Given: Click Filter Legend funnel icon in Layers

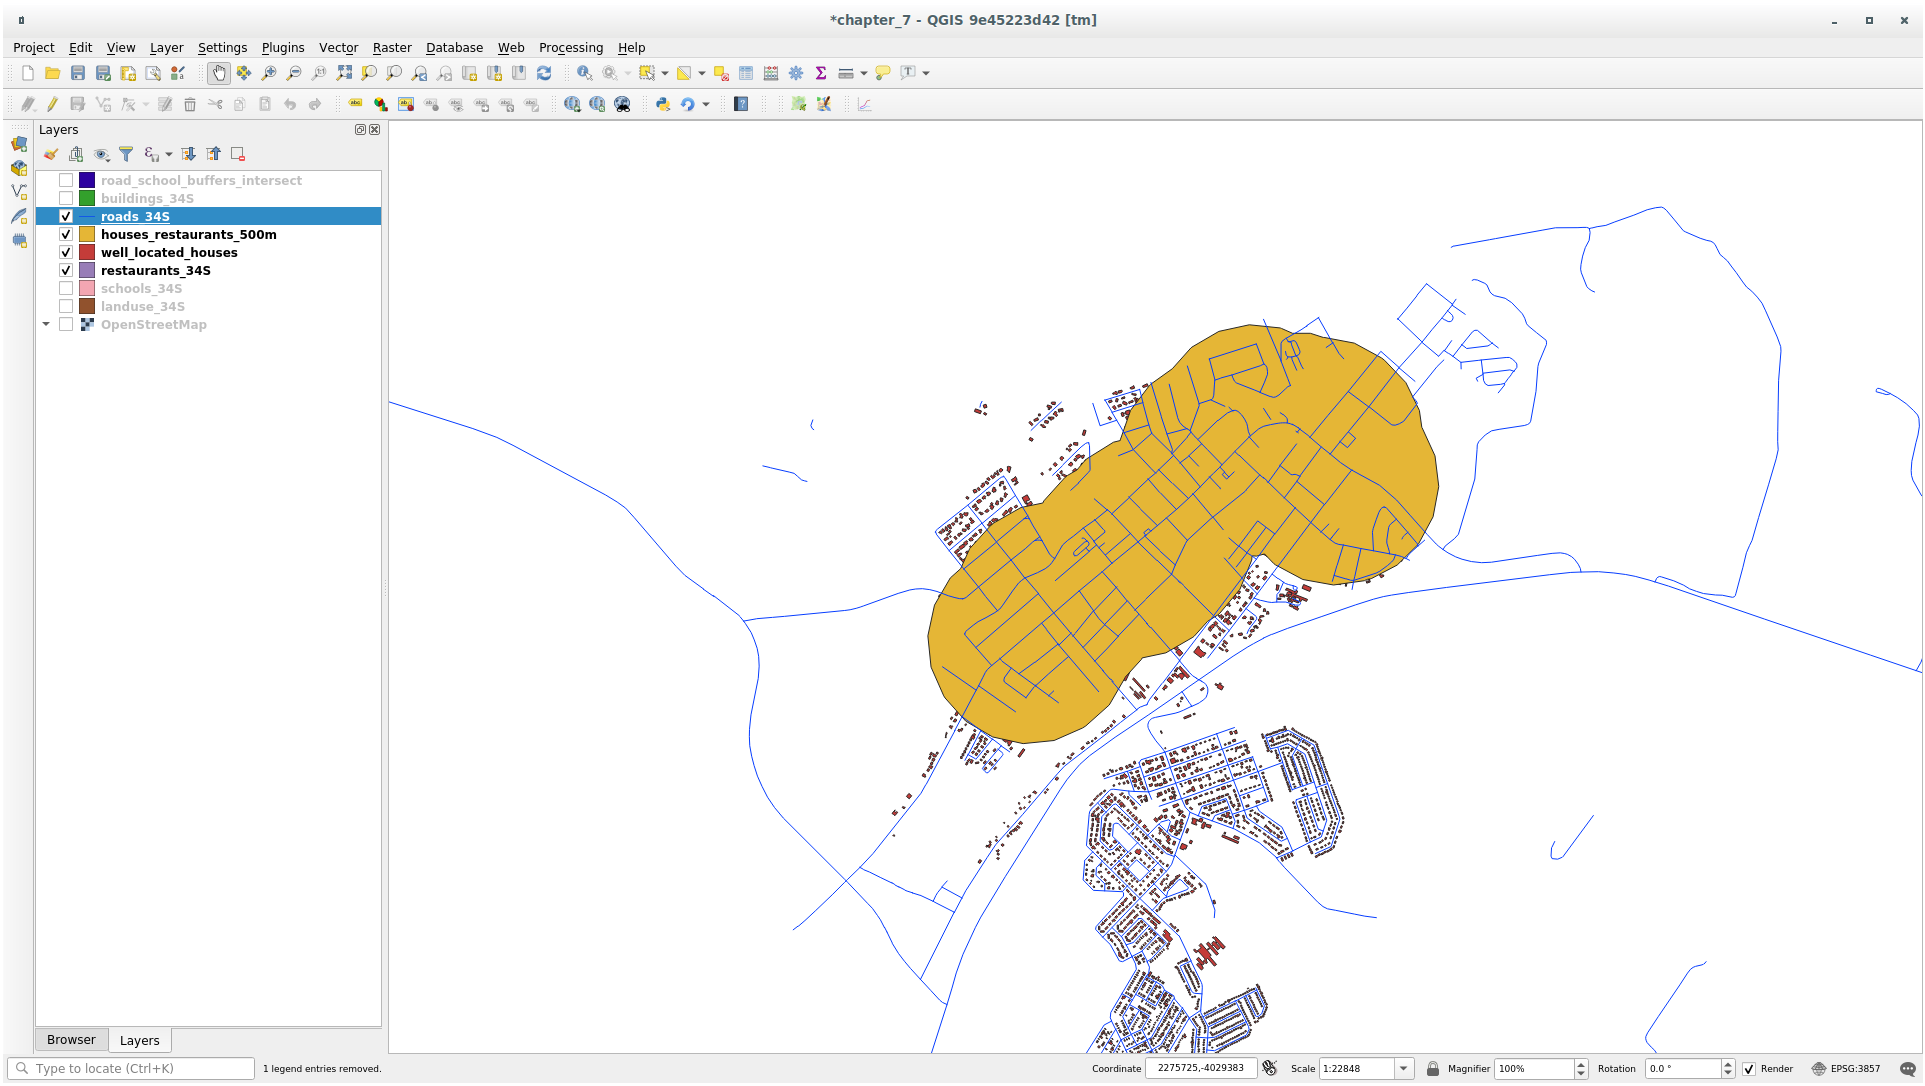Looking at the screenshot, I should (x=126, y=154).
